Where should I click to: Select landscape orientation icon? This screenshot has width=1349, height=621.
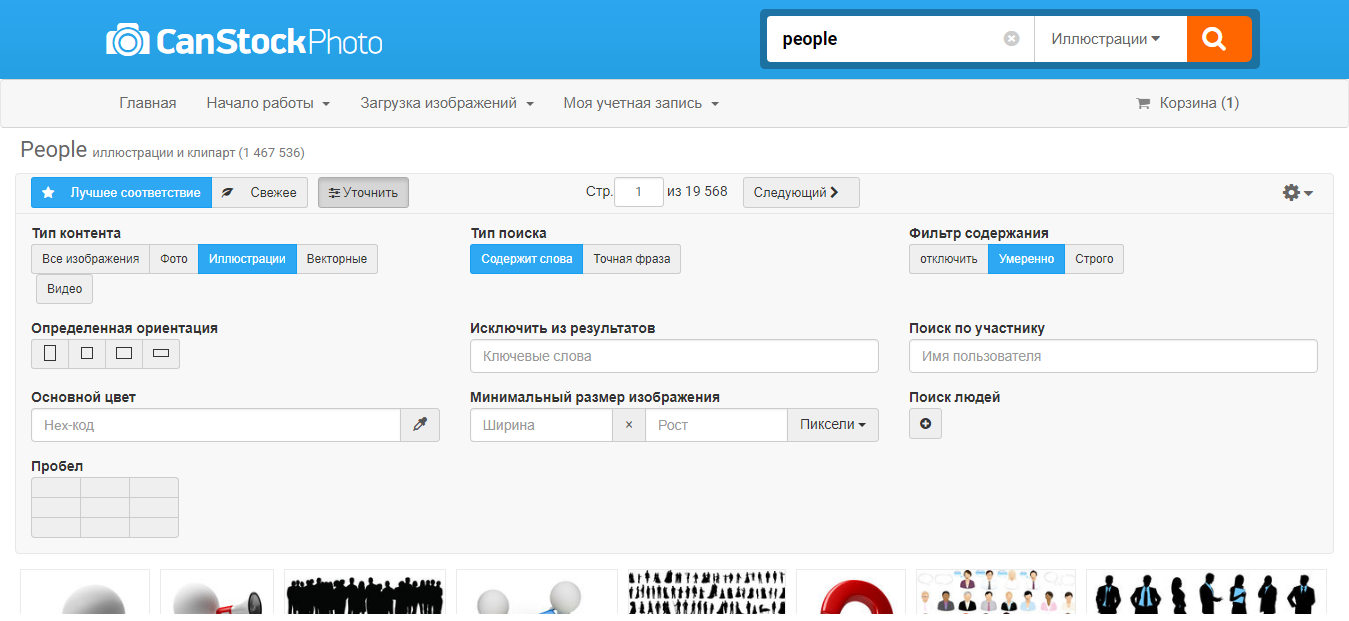click(124, 353)
